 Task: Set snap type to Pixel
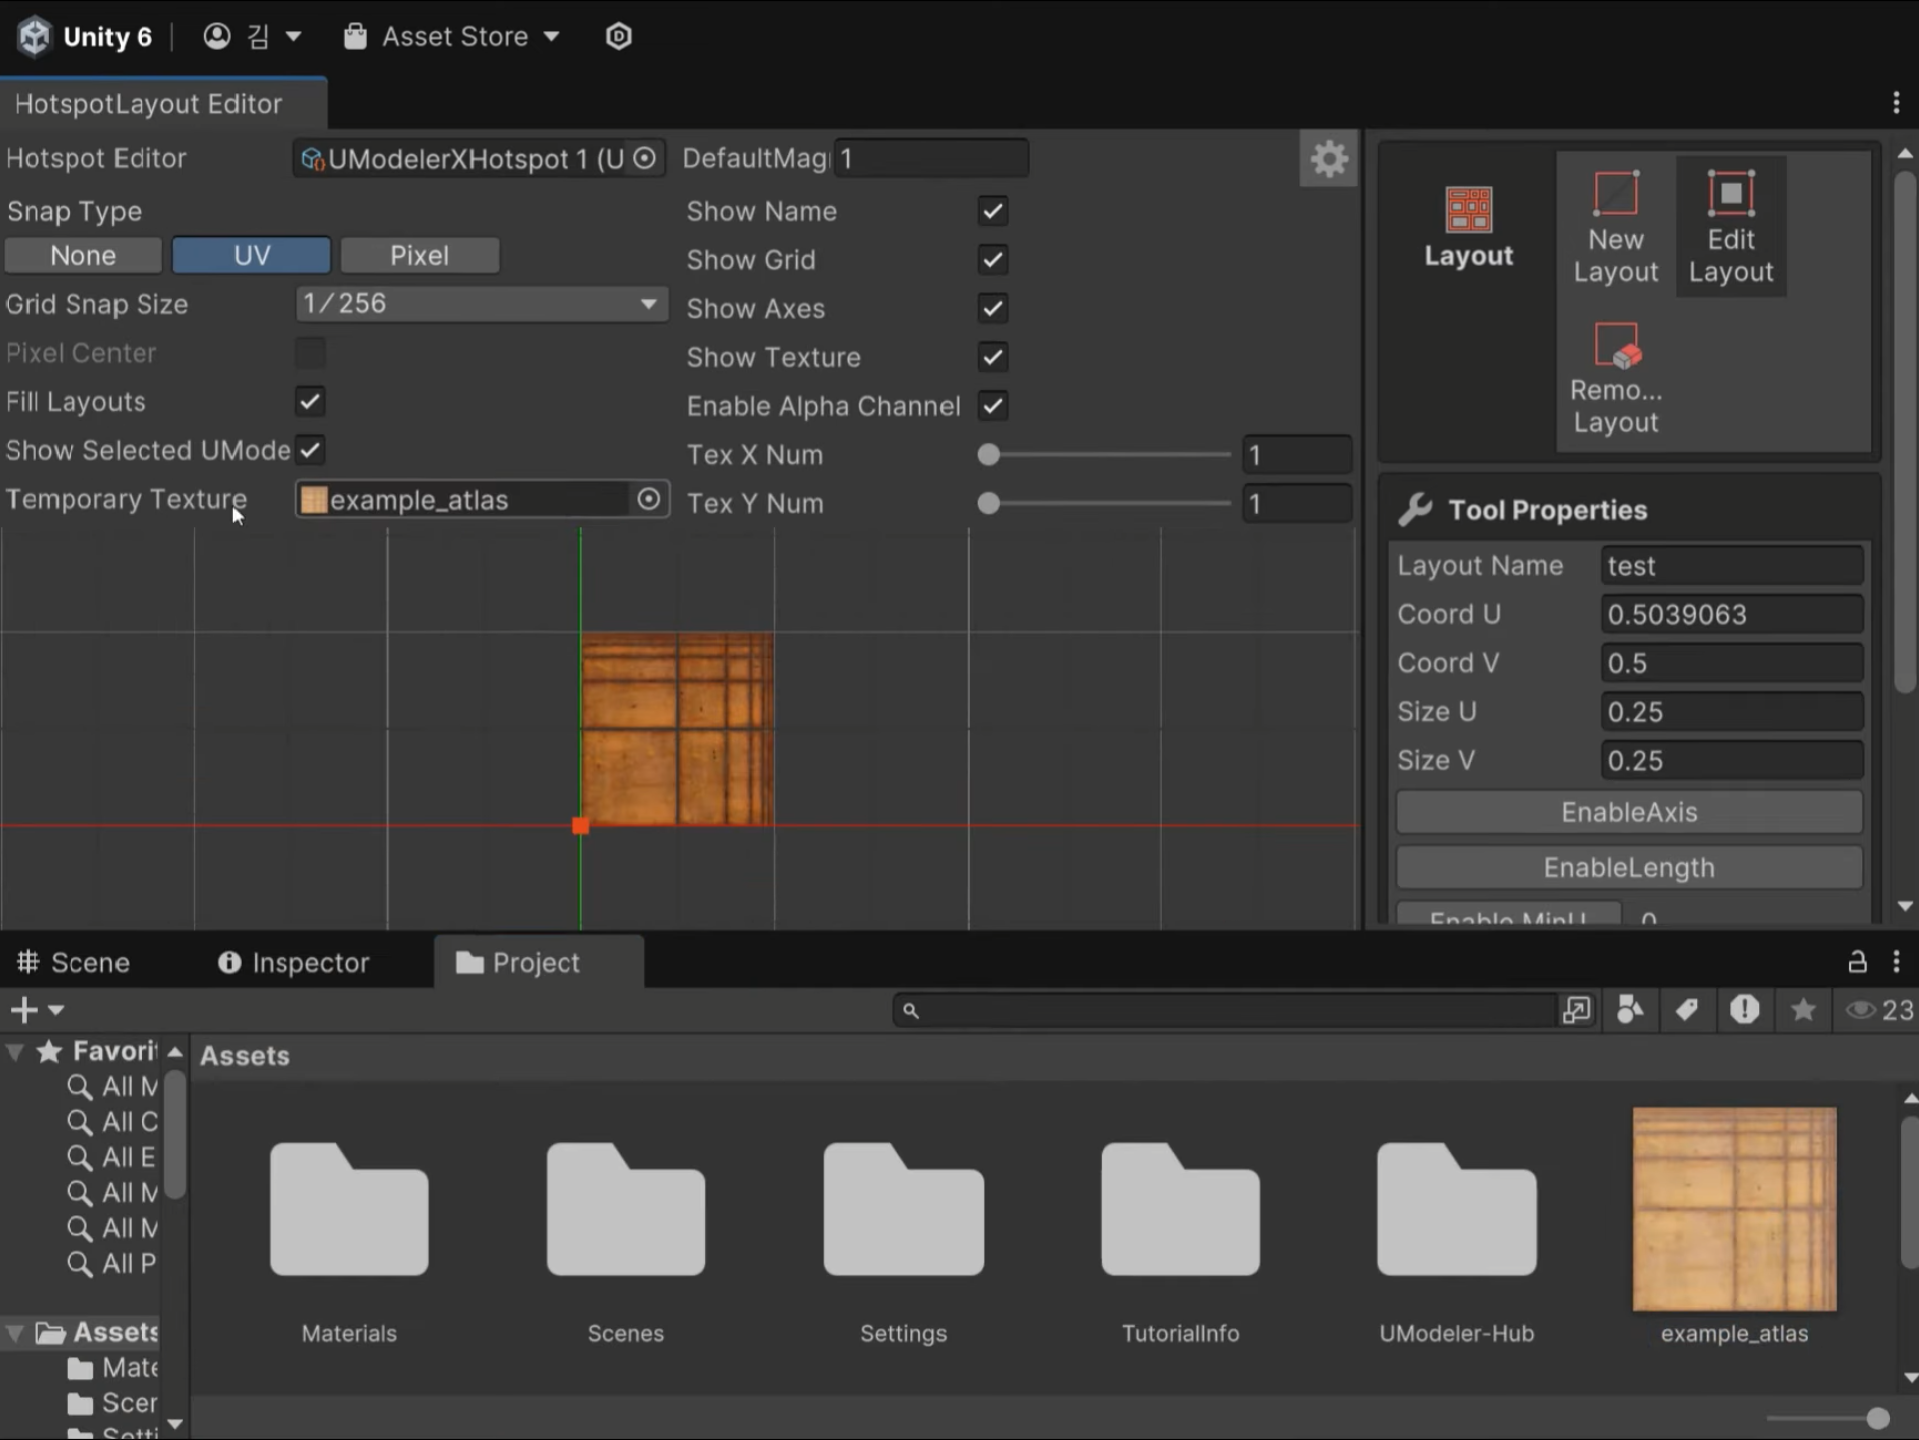[419, 255]
